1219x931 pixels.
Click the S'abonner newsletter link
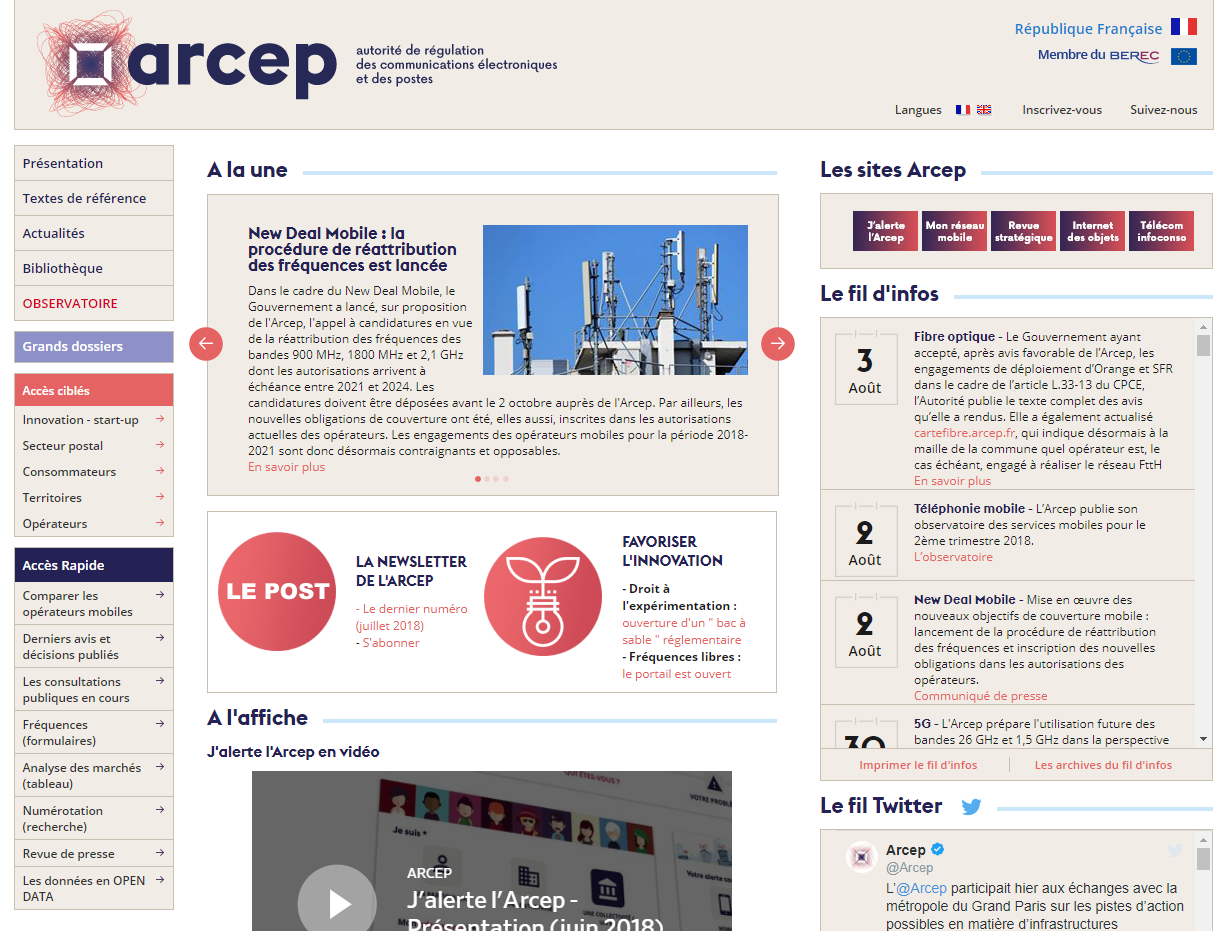click(390, 643)
